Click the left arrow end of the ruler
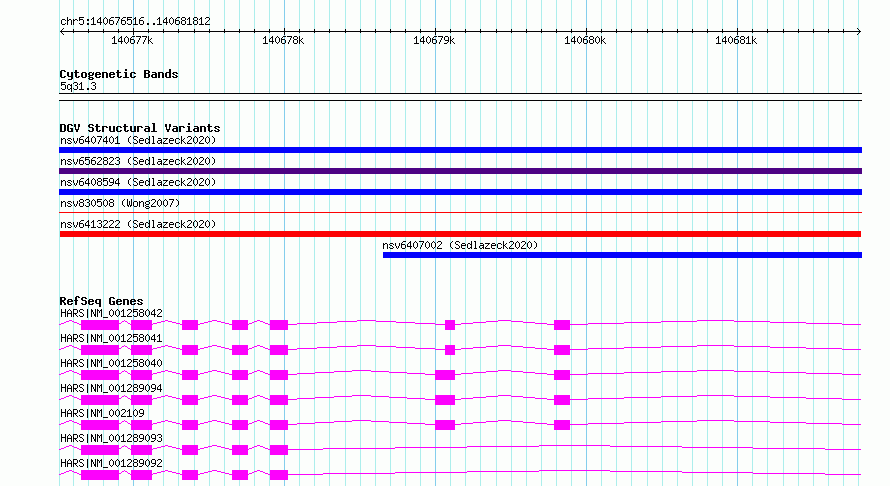Screen dimensions: 890x486 [x=62, y=31]
